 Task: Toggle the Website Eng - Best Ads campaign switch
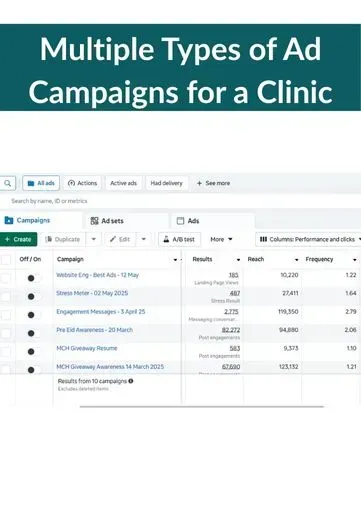click(x=34, y=278)
